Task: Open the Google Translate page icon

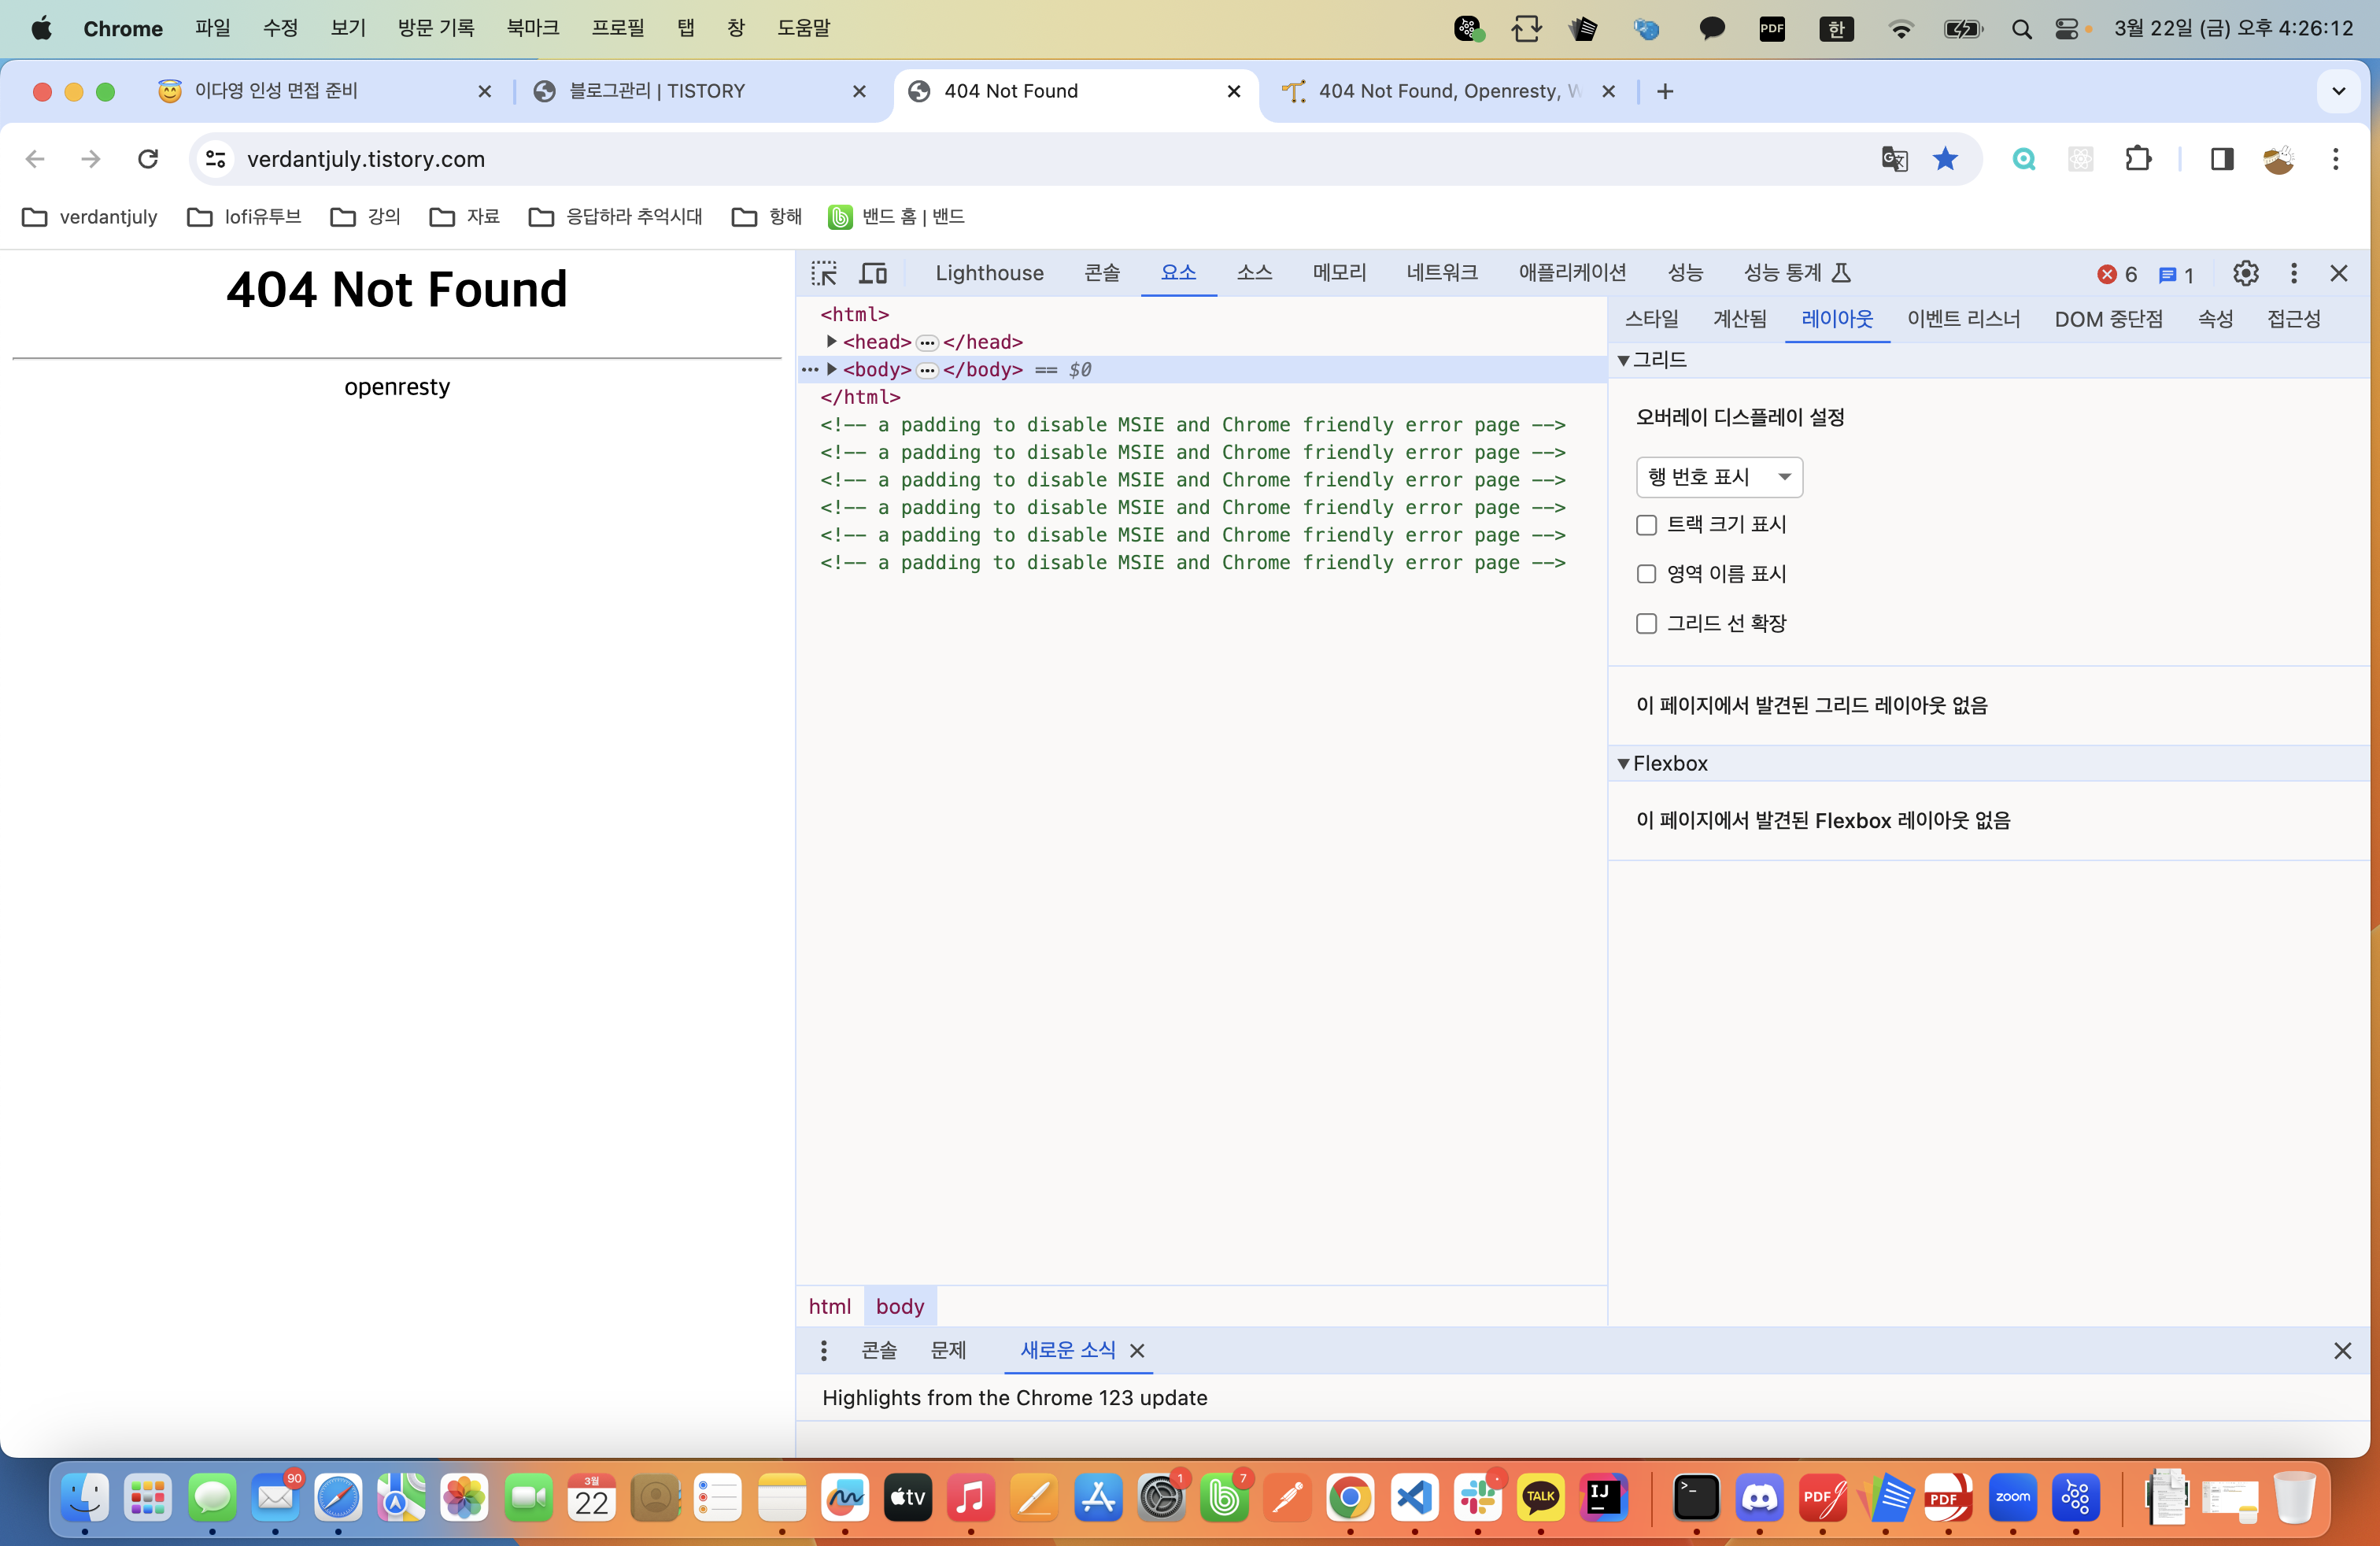Action: coord(1894,159)
